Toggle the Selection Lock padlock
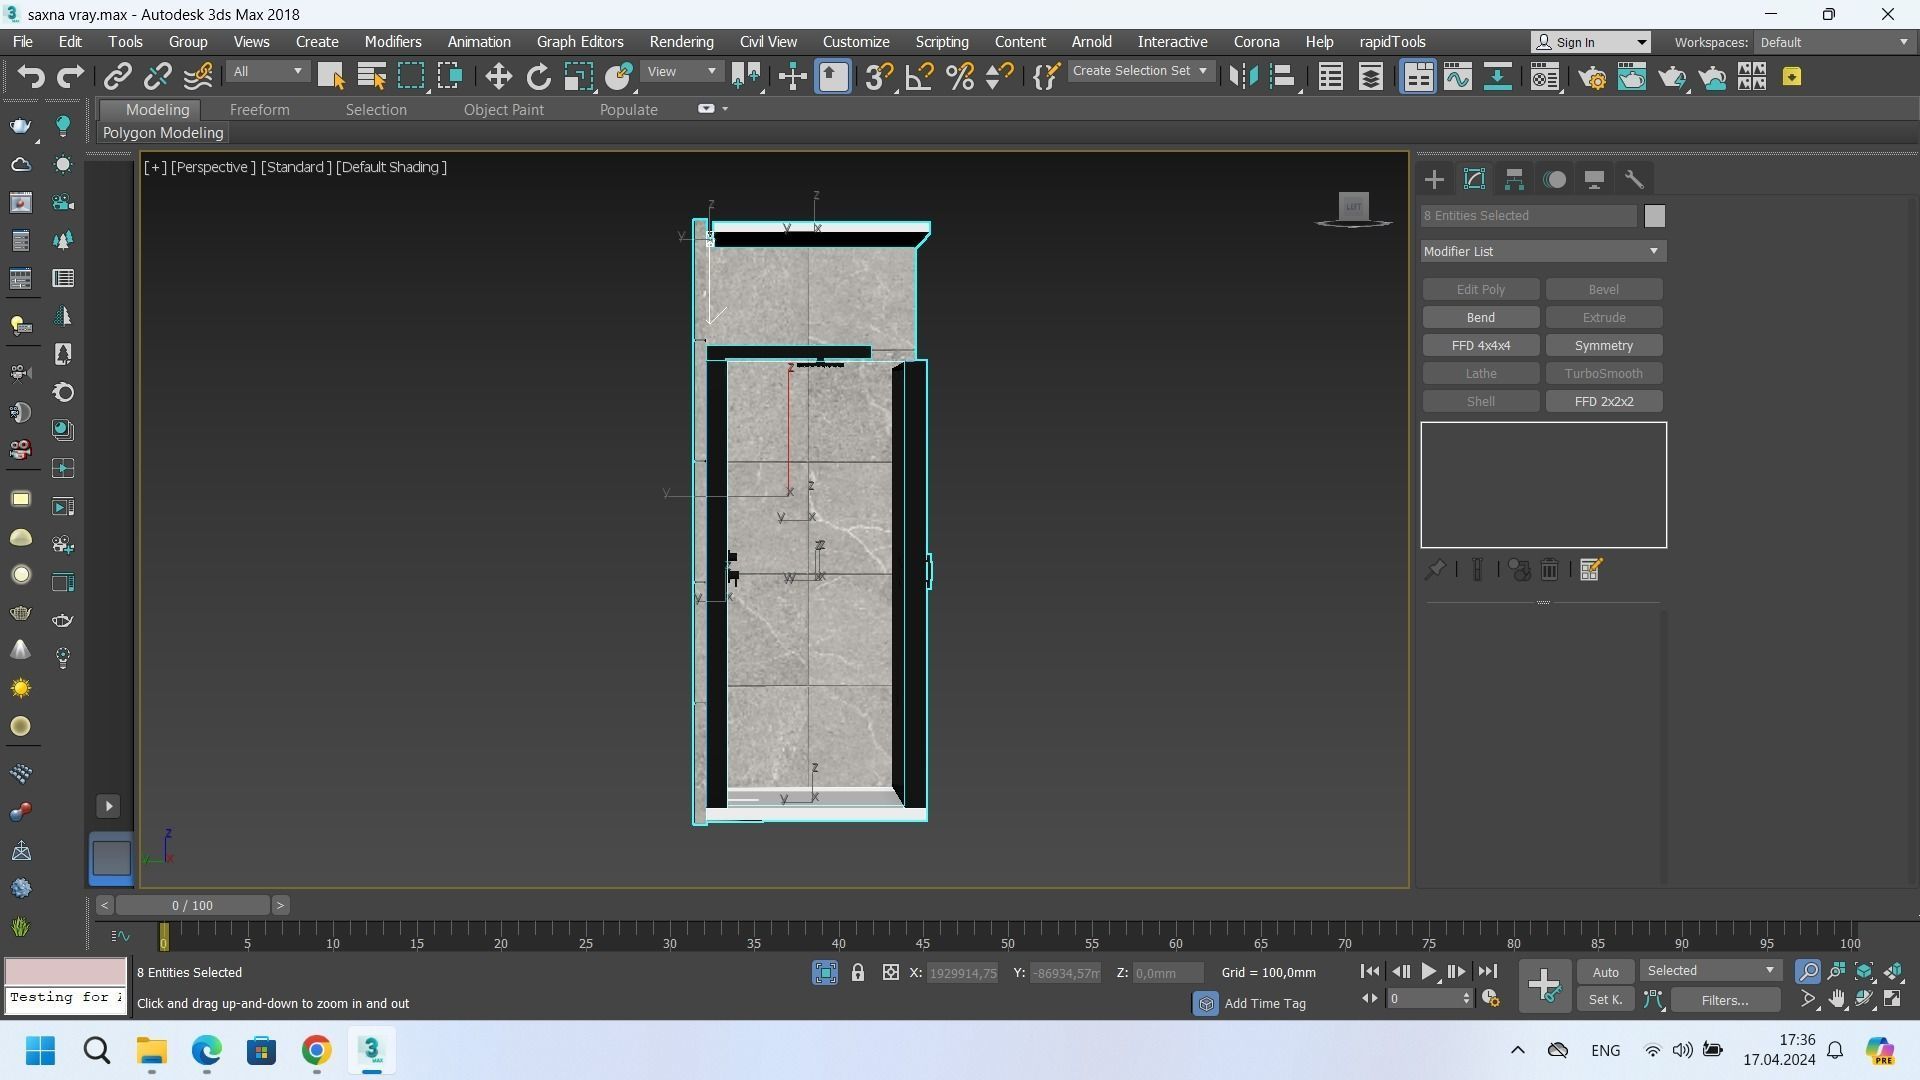This screenshot has width=1920, height=1080. tap(857, 972)
